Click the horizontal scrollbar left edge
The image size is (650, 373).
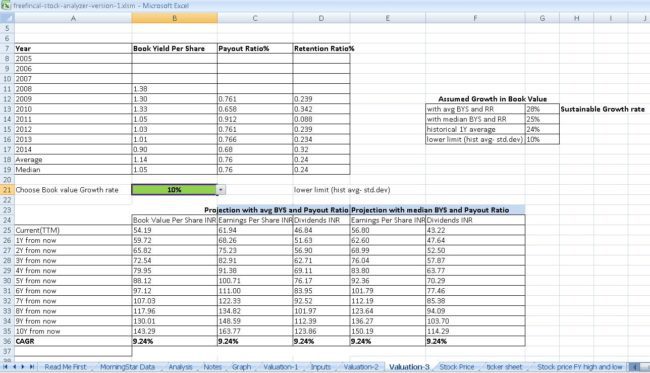(633, 367)
